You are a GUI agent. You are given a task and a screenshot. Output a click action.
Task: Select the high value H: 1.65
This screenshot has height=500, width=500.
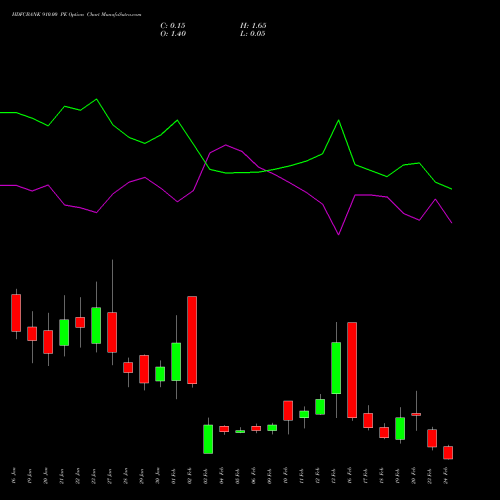point(253,26)
